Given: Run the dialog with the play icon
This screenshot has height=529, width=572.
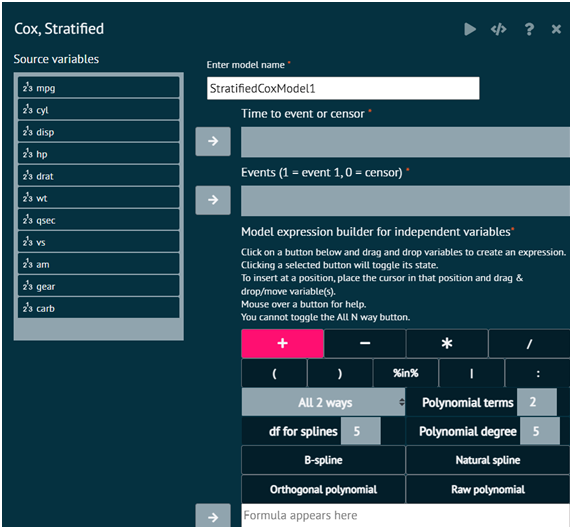Looking at the screenshot, I should tap(470, 29).
